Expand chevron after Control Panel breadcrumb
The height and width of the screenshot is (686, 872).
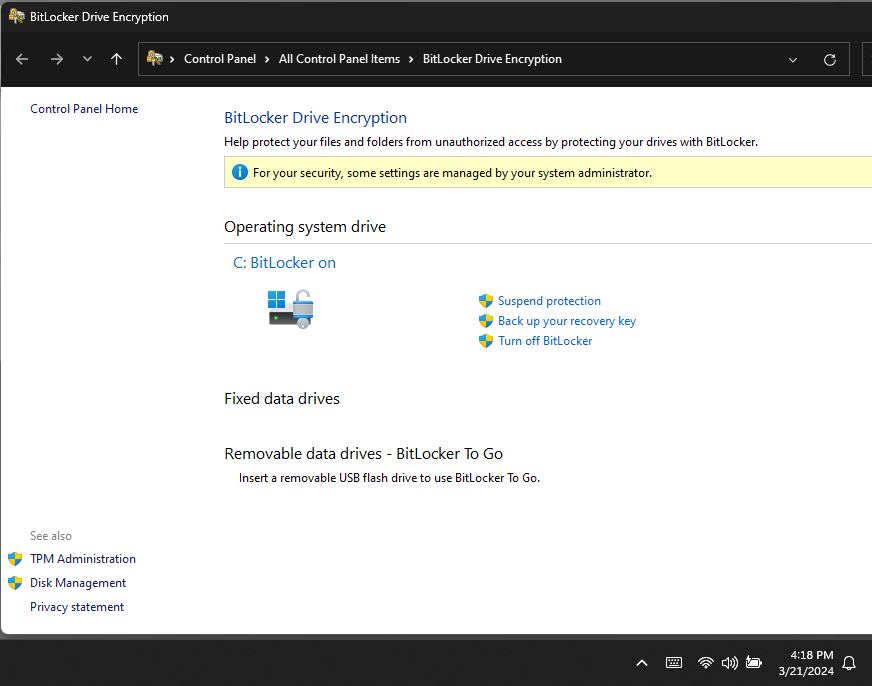pos(267,59)
